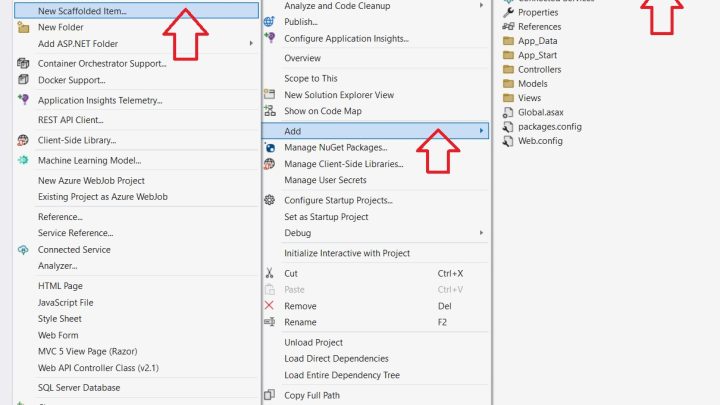Viewport: 720px width, 405px height.
Task: Expand the Debug submenu arrow
Action: click(x=481, y=233)
